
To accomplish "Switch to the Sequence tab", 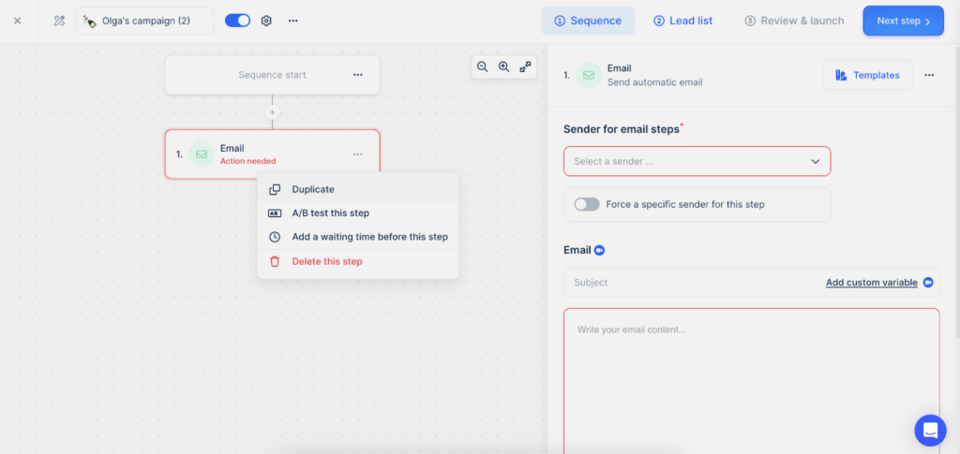I will [588, 21].
